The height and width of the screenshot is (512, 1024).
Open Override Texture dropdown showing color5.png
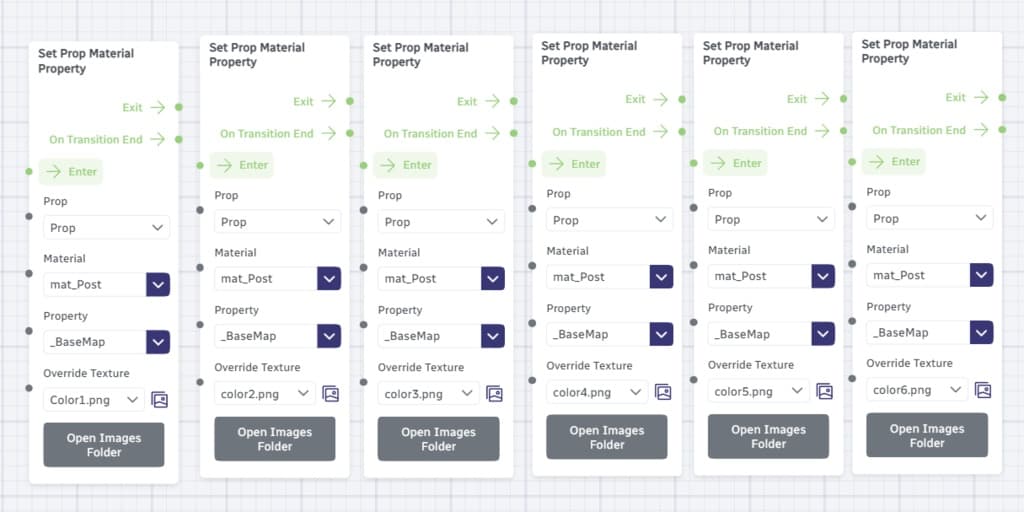click(758, 391)
